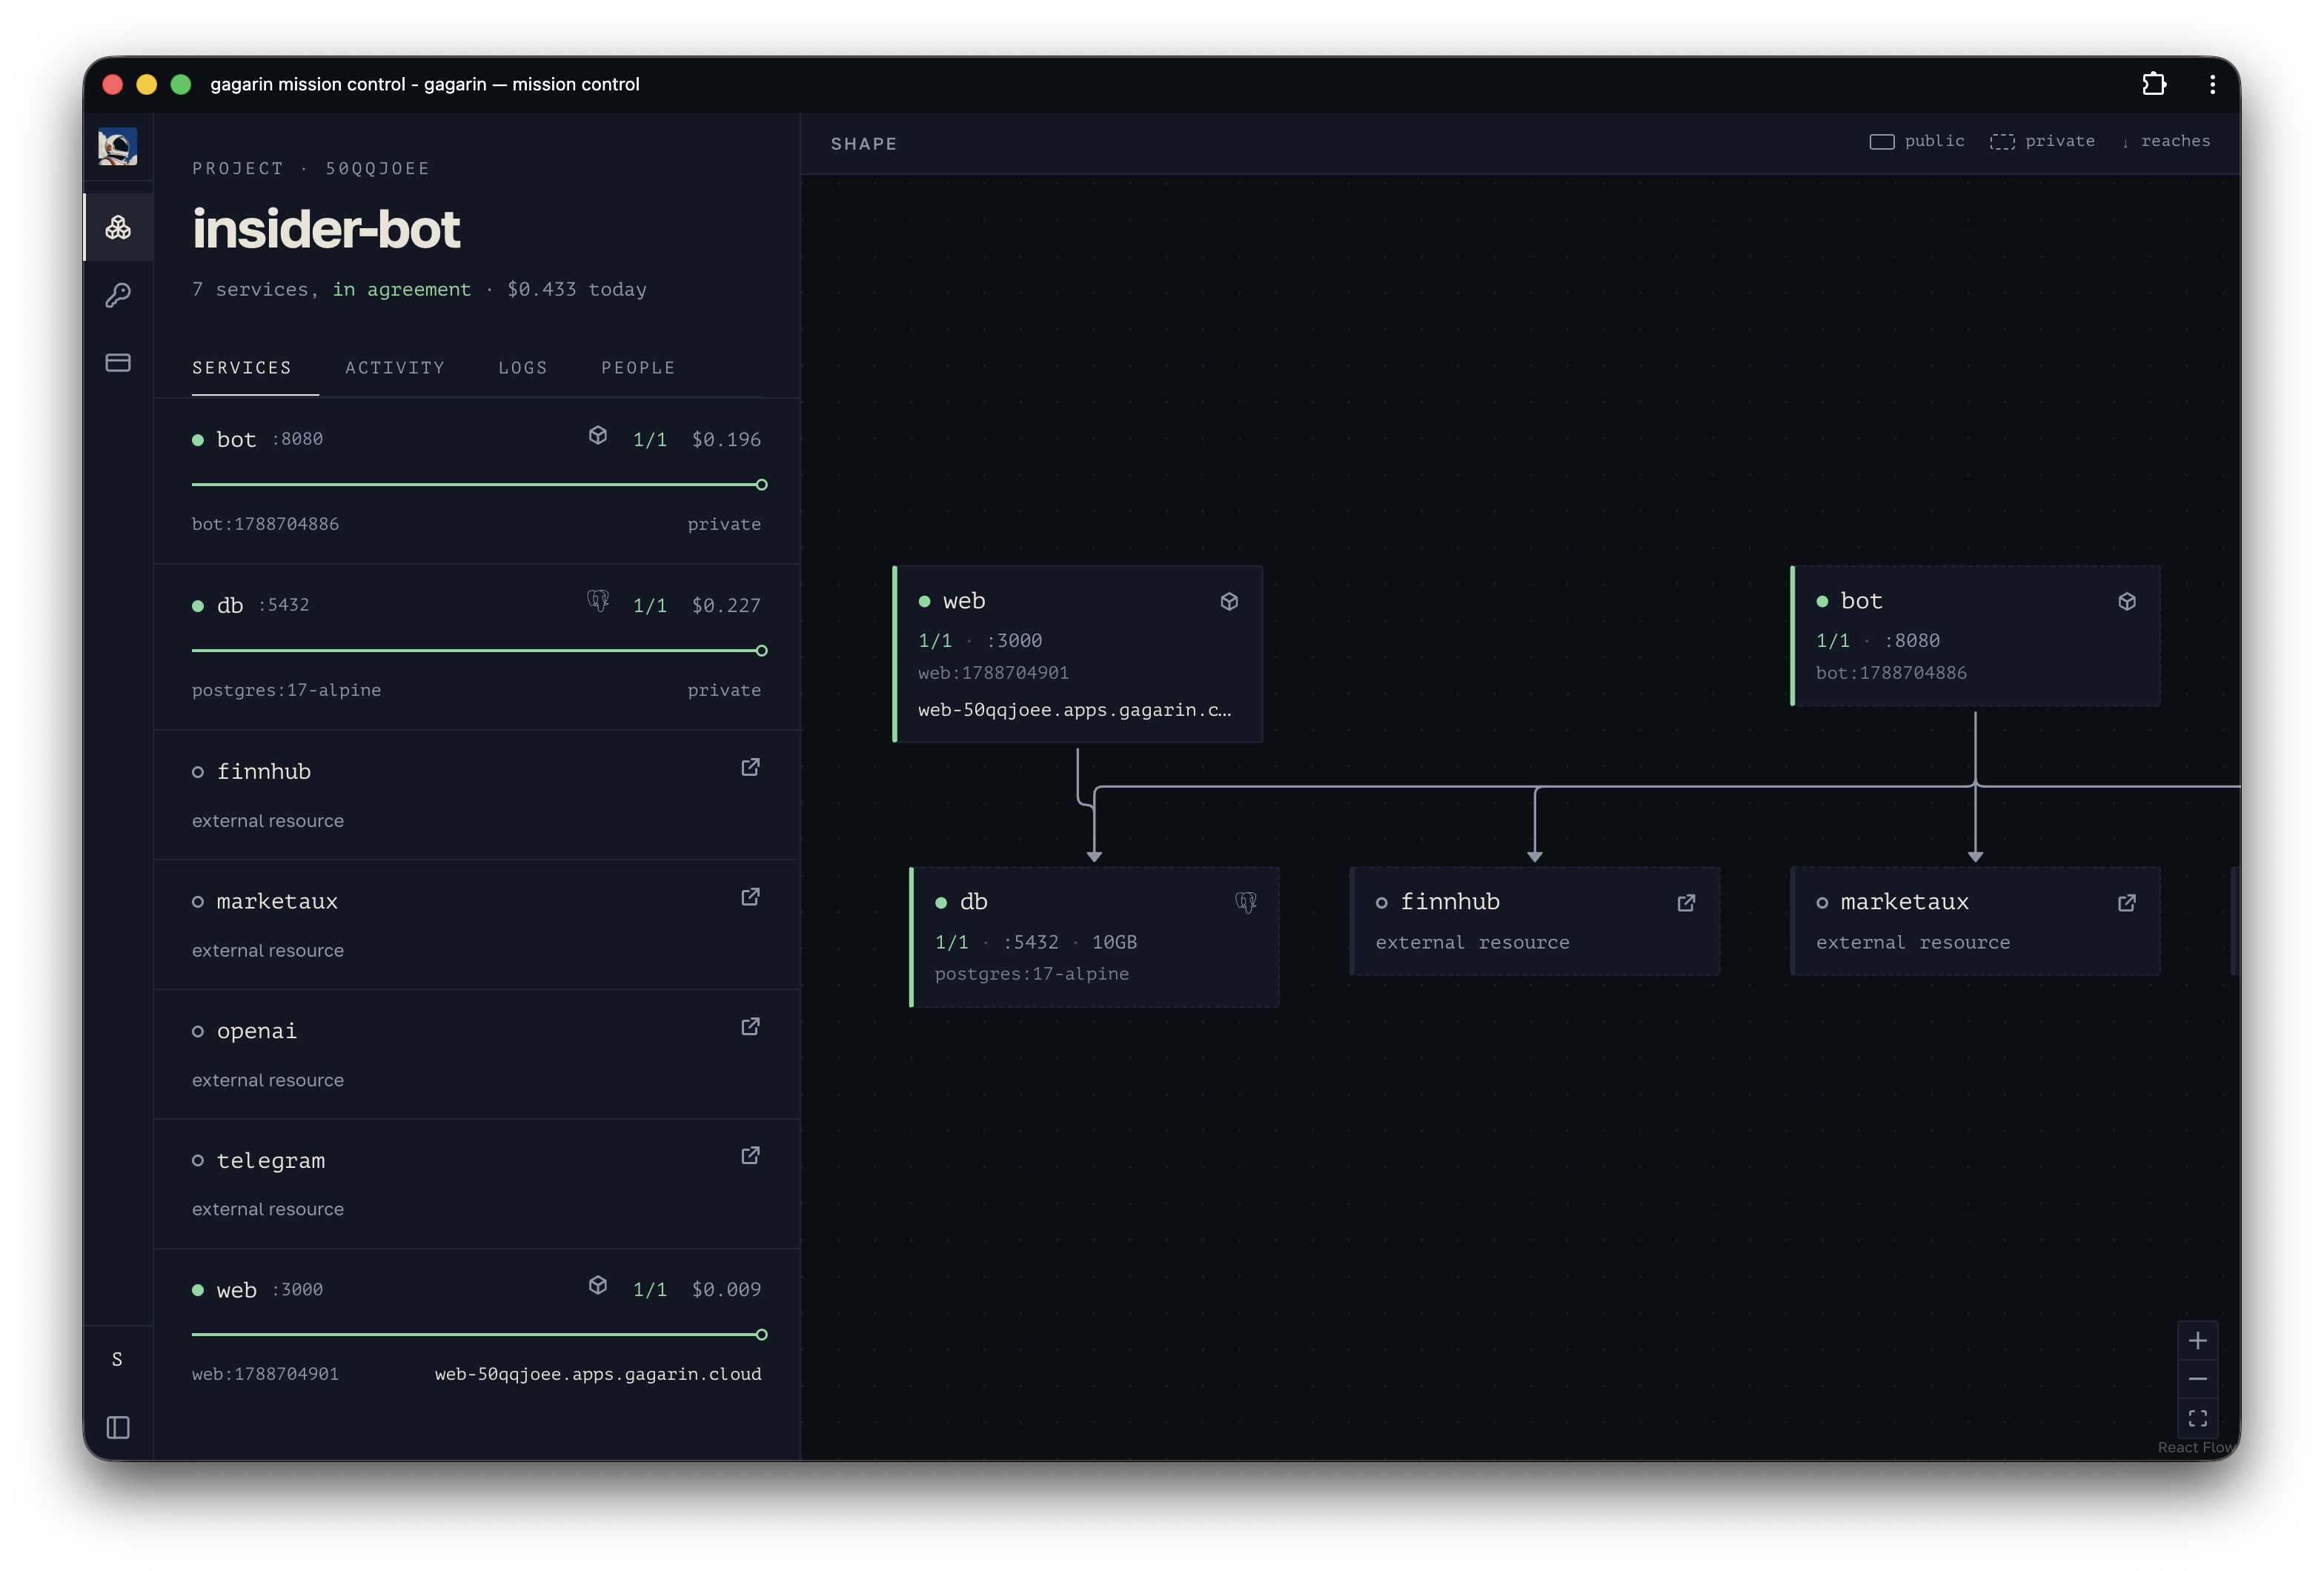Click the finnhub node external link icon
The image size is (2324, 1571).
(x=1686, y=903)
